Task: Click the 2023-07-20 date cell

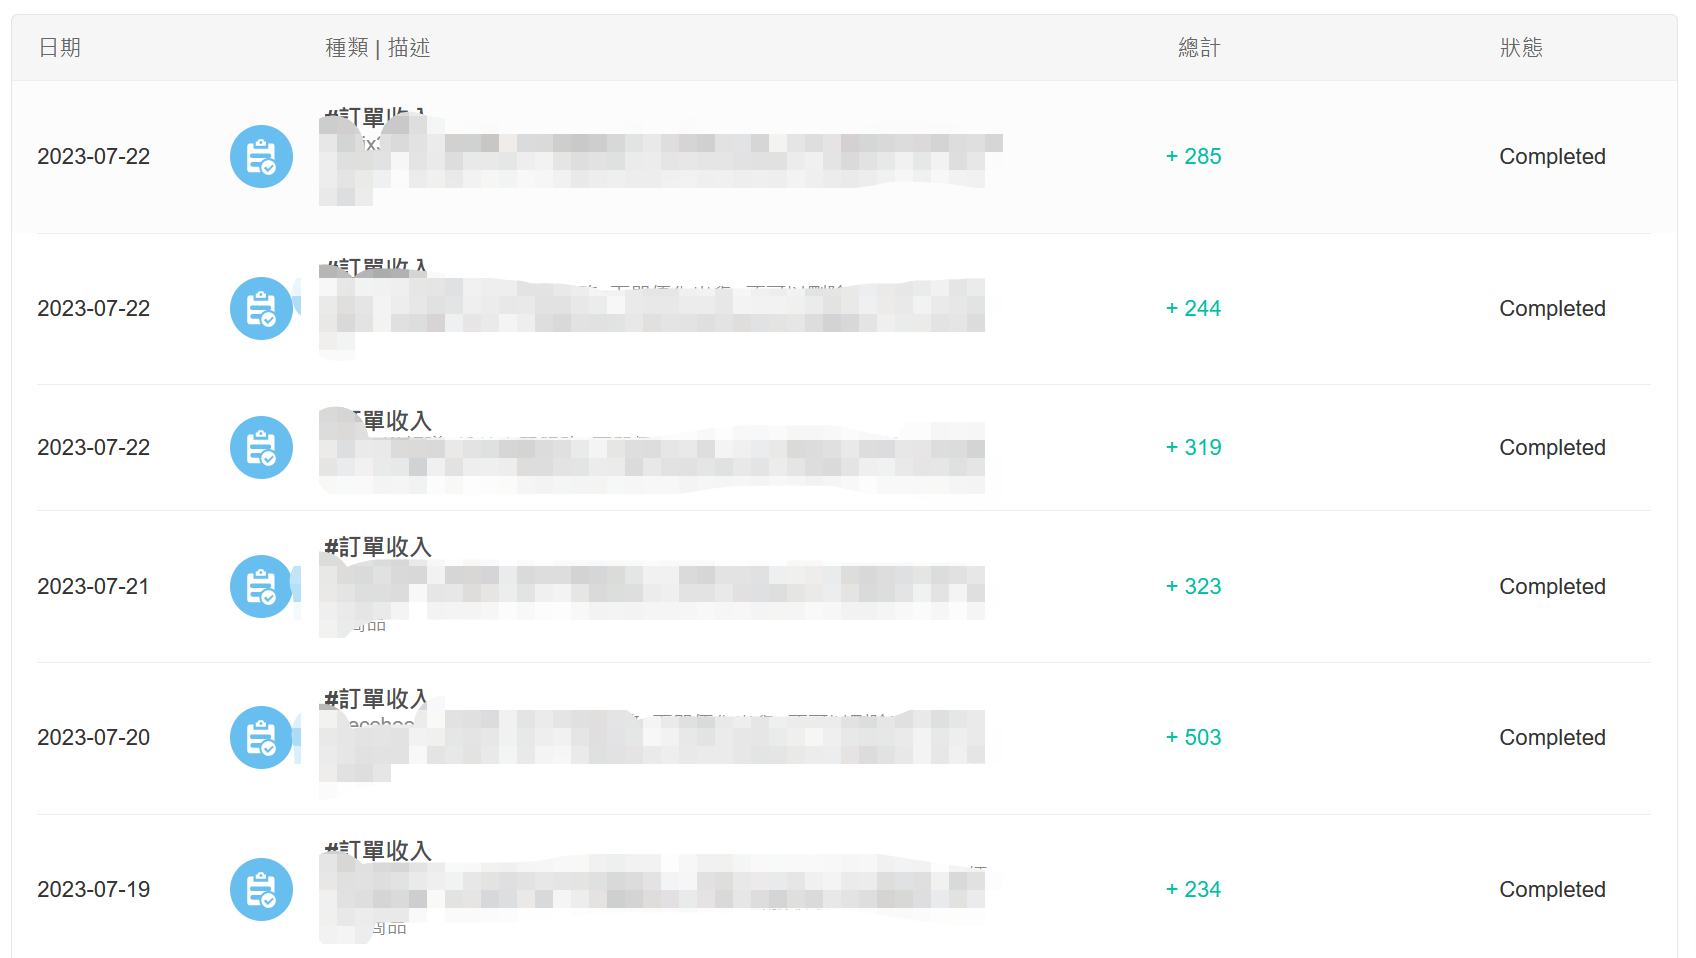Action: (93, 738)
